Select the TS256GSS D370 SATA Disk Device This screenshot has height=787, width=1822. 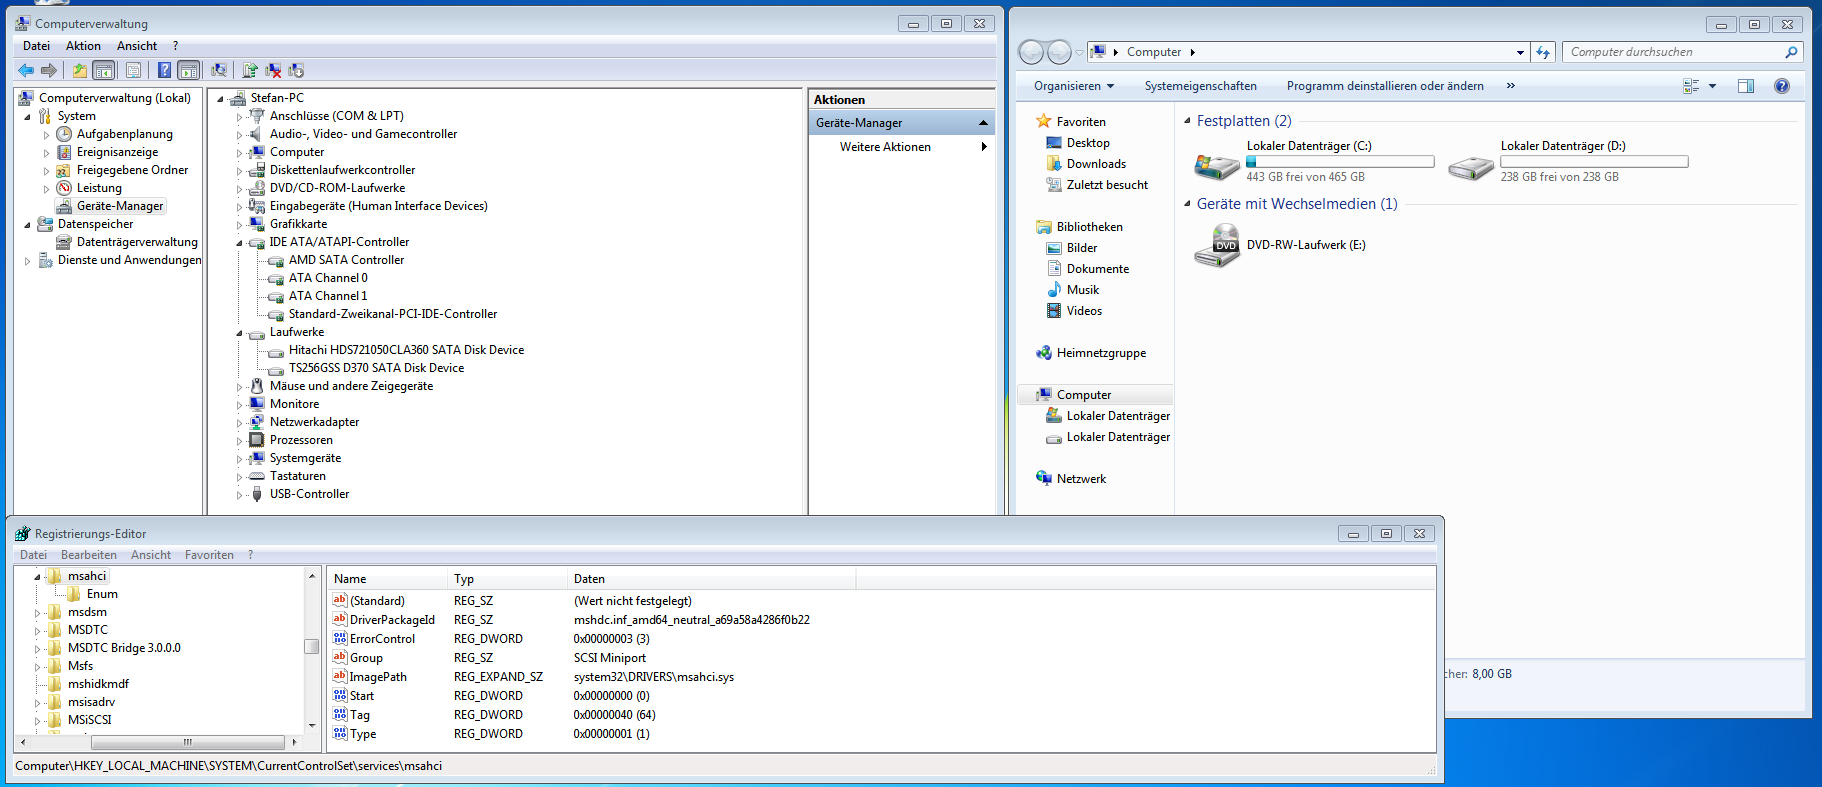click(376, 368)
